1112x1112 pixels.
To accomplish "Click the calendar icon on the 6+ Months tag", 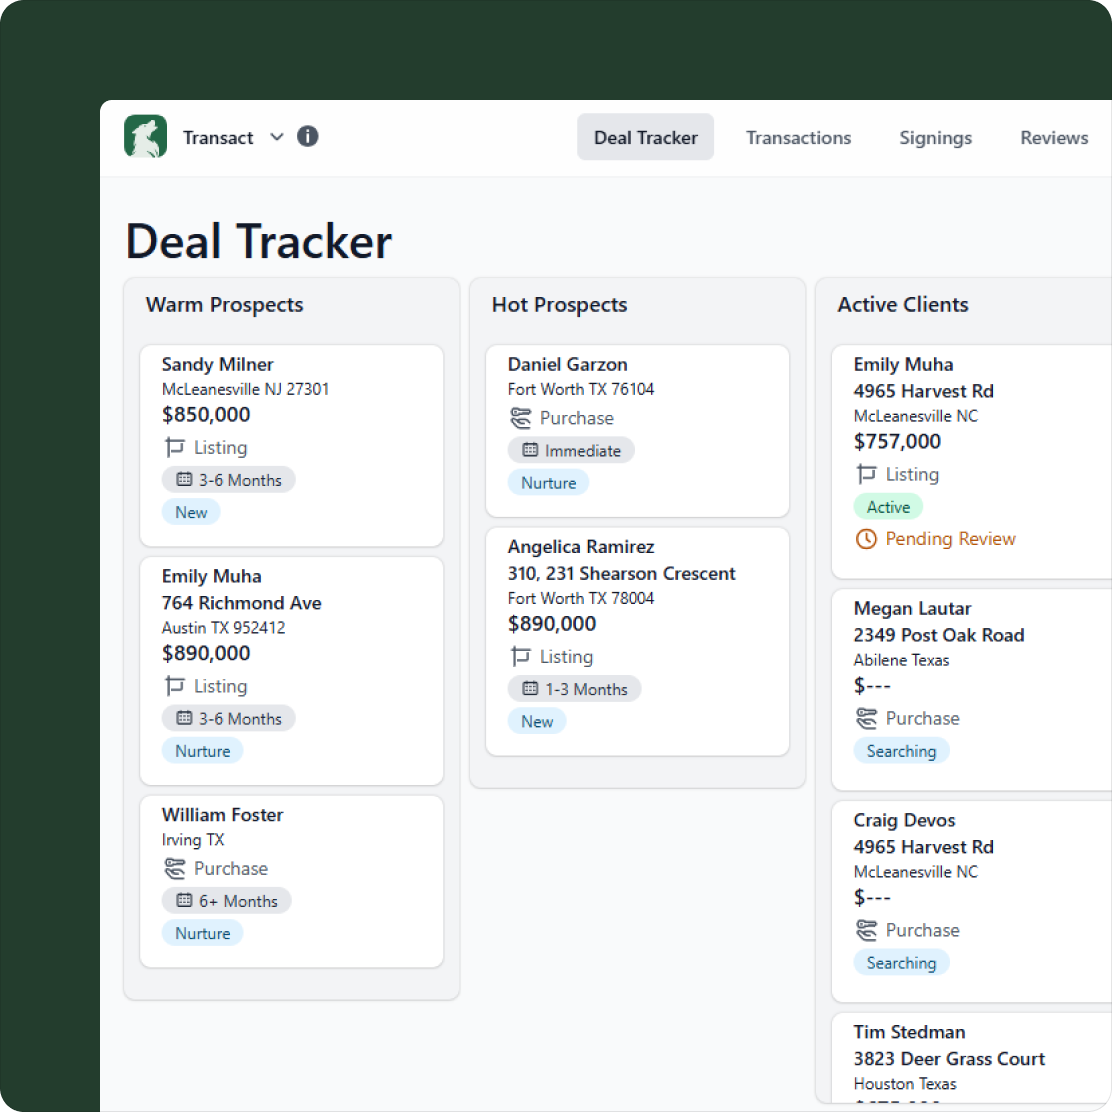I will pyautogui.click(x=184, y=901).
